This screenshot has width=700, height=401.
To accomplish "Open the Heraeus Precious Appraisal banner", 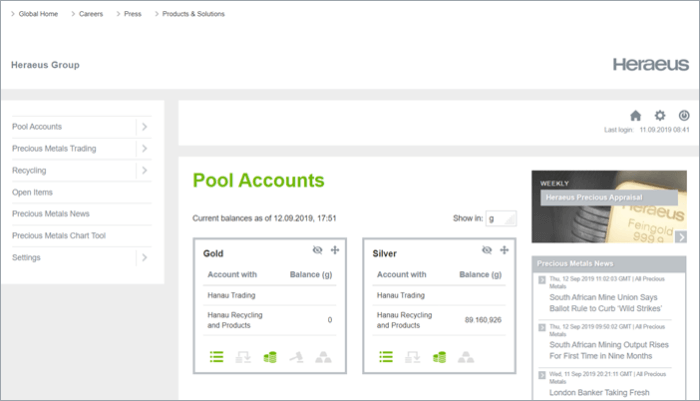I will coord(608,208).
